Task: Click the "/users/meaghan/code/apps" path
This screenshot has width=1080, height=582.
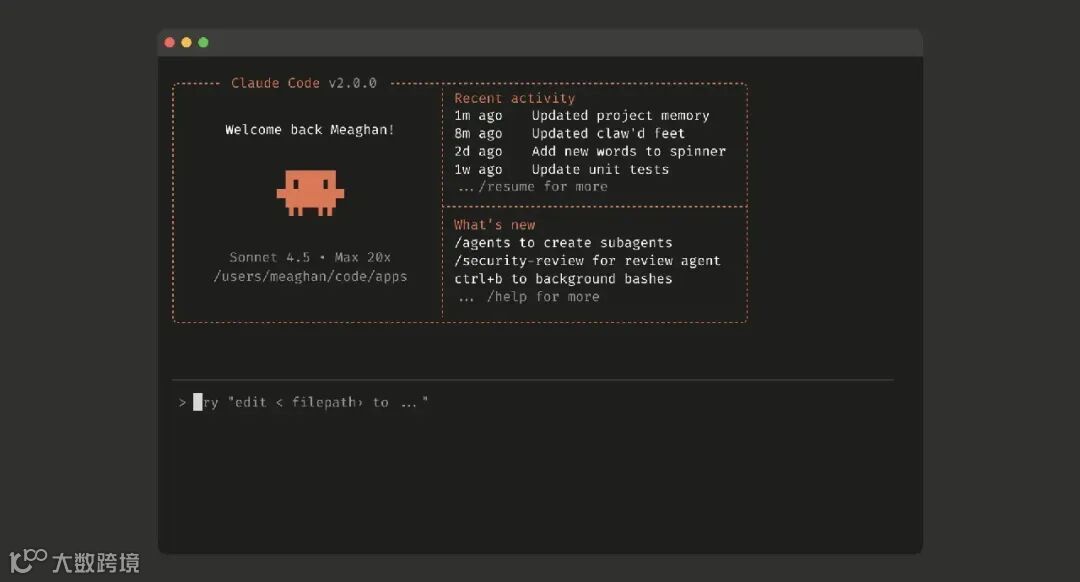Action: [x=310, y=277]
